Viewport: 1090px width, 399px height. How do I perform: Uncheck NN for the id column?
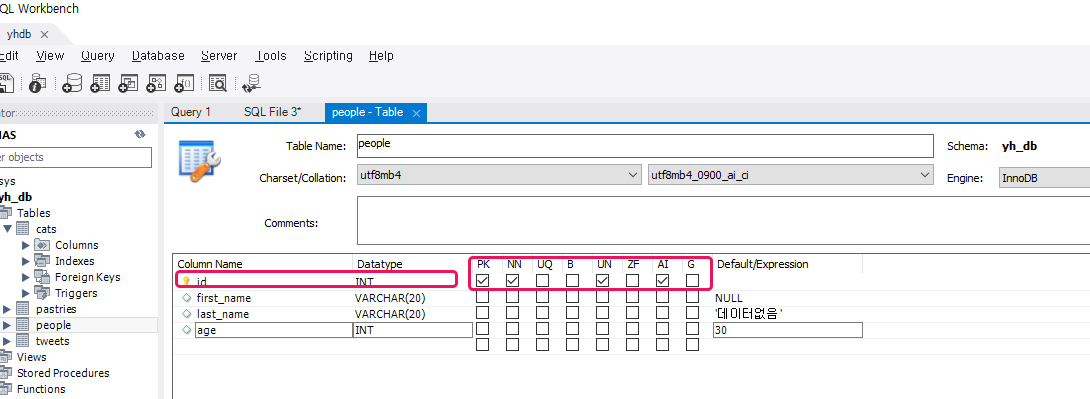512,281
